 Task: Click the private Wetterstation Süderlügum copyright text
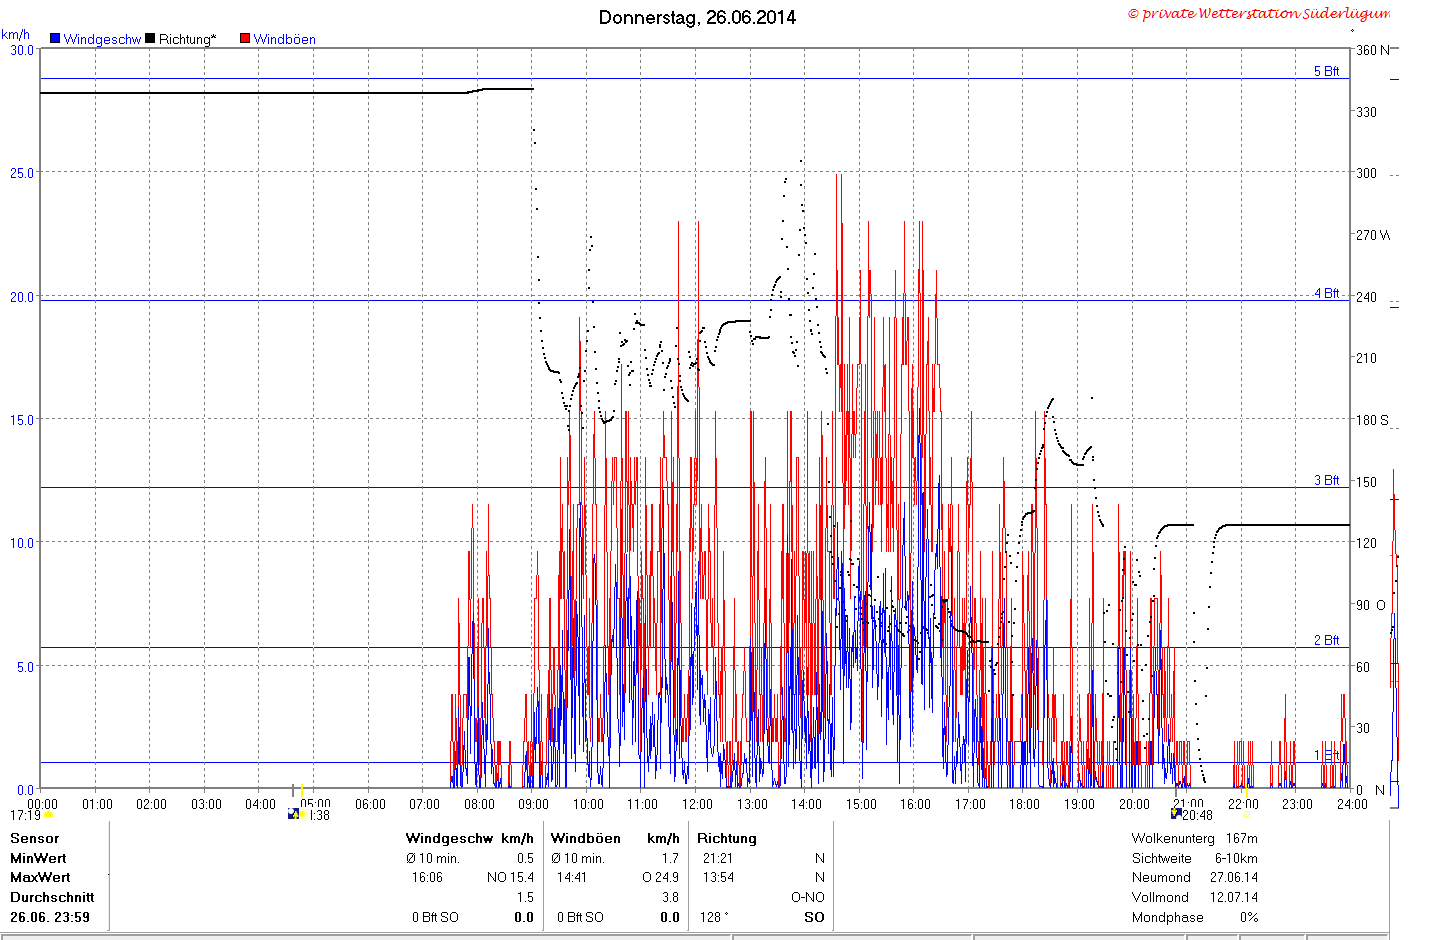[x=1259, y=13]
